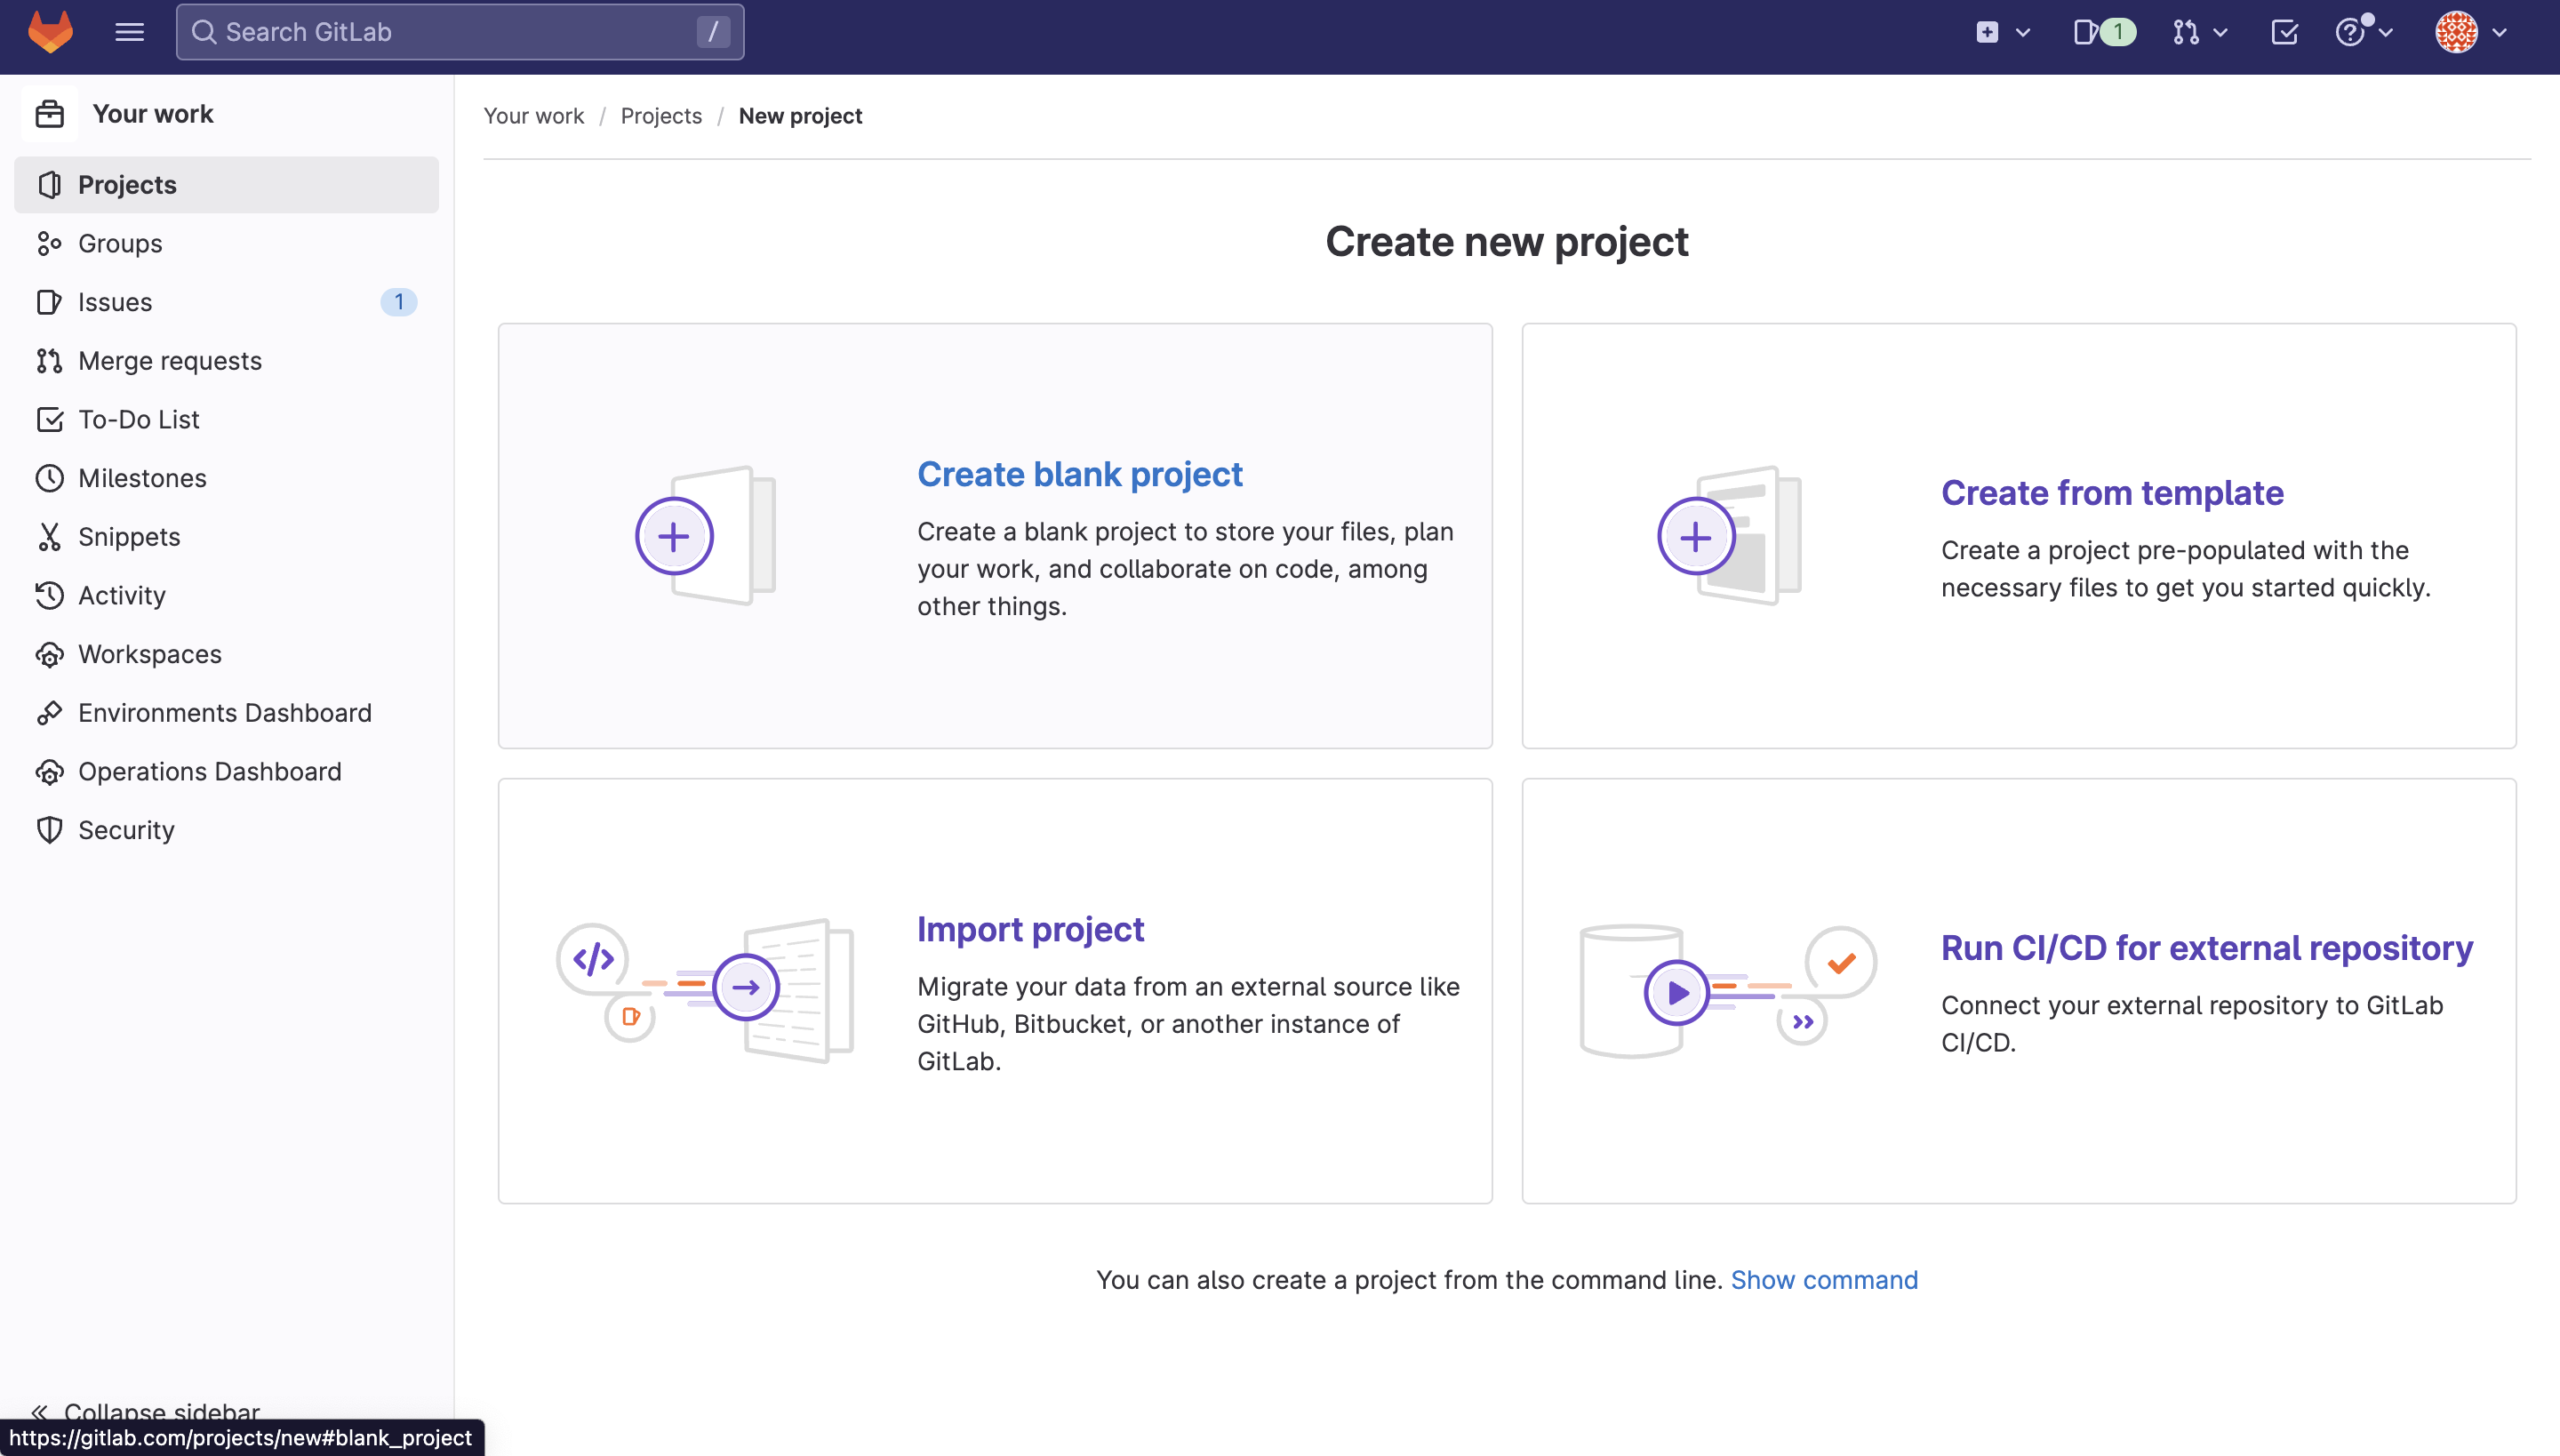
Task: Click the orange checkmark in CI/CD illustration
Action: coord(1841,962)
